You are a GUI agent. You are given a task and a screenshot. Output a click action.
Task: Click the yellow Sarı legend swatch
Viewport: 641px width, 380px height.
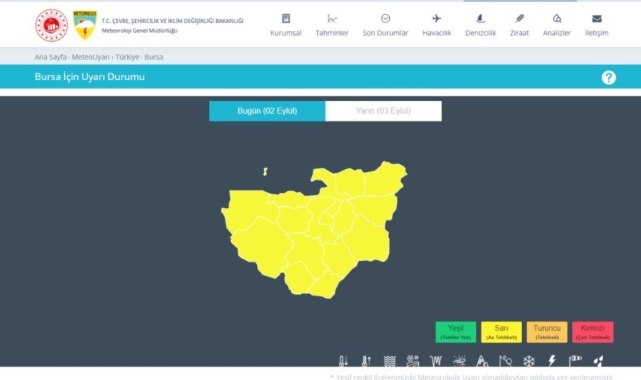click(501, 332)
